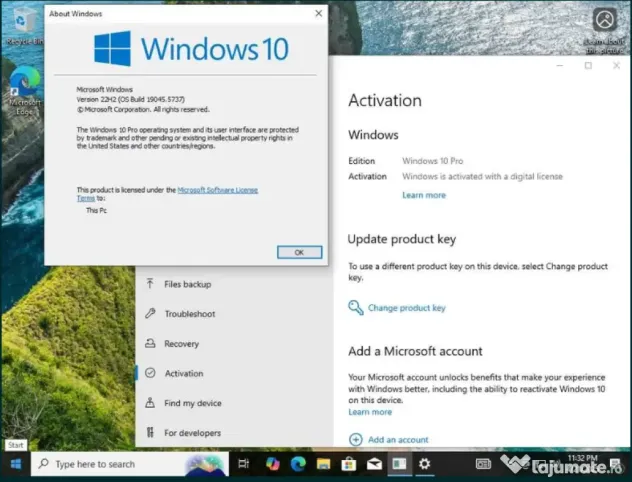This screenshot has width=632, height=482.
Task: Open the Microsoft Software License Terms link
Action: click(217, 189)
